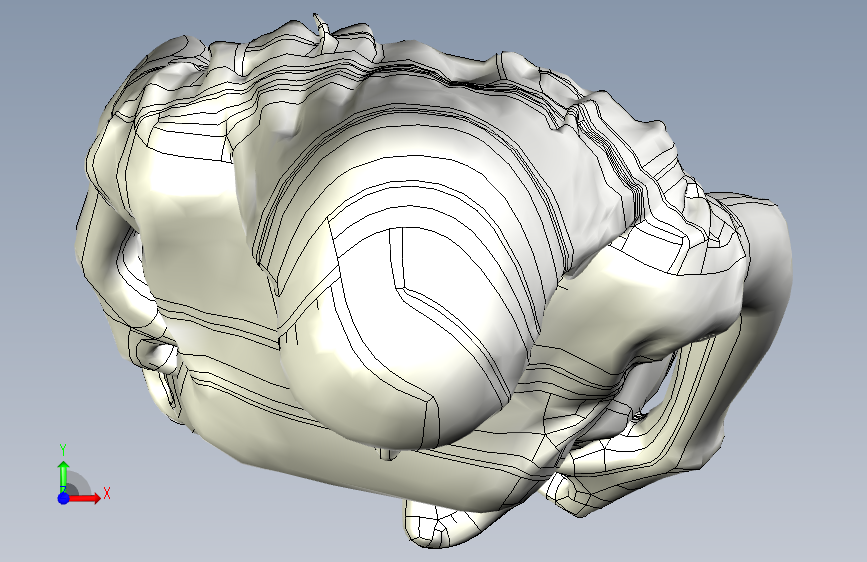This screenshot has height=562, width=867.
Task: Click the blue Z axis ball on the triad
Action: coord(63,498)
